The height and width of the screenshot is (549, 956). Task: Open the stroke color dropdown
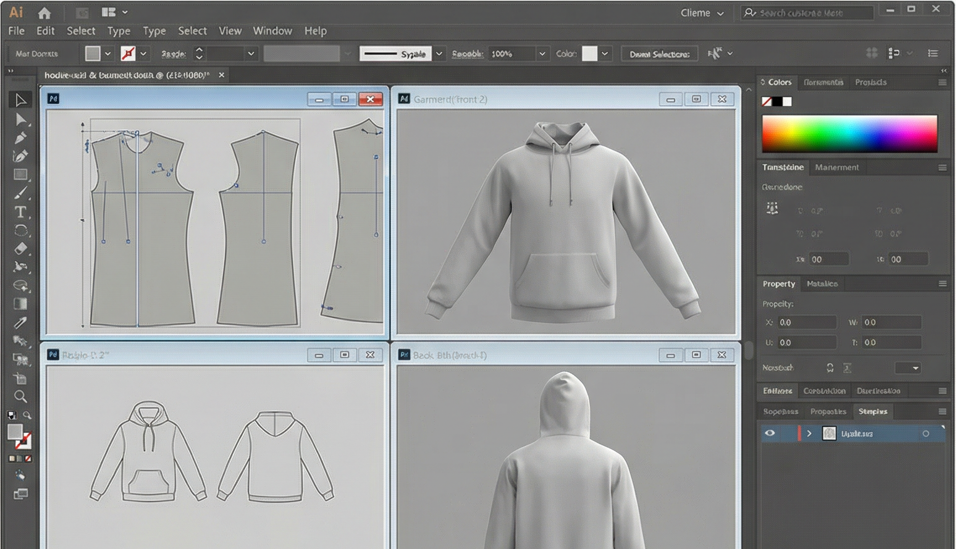[x=144, y=54]
